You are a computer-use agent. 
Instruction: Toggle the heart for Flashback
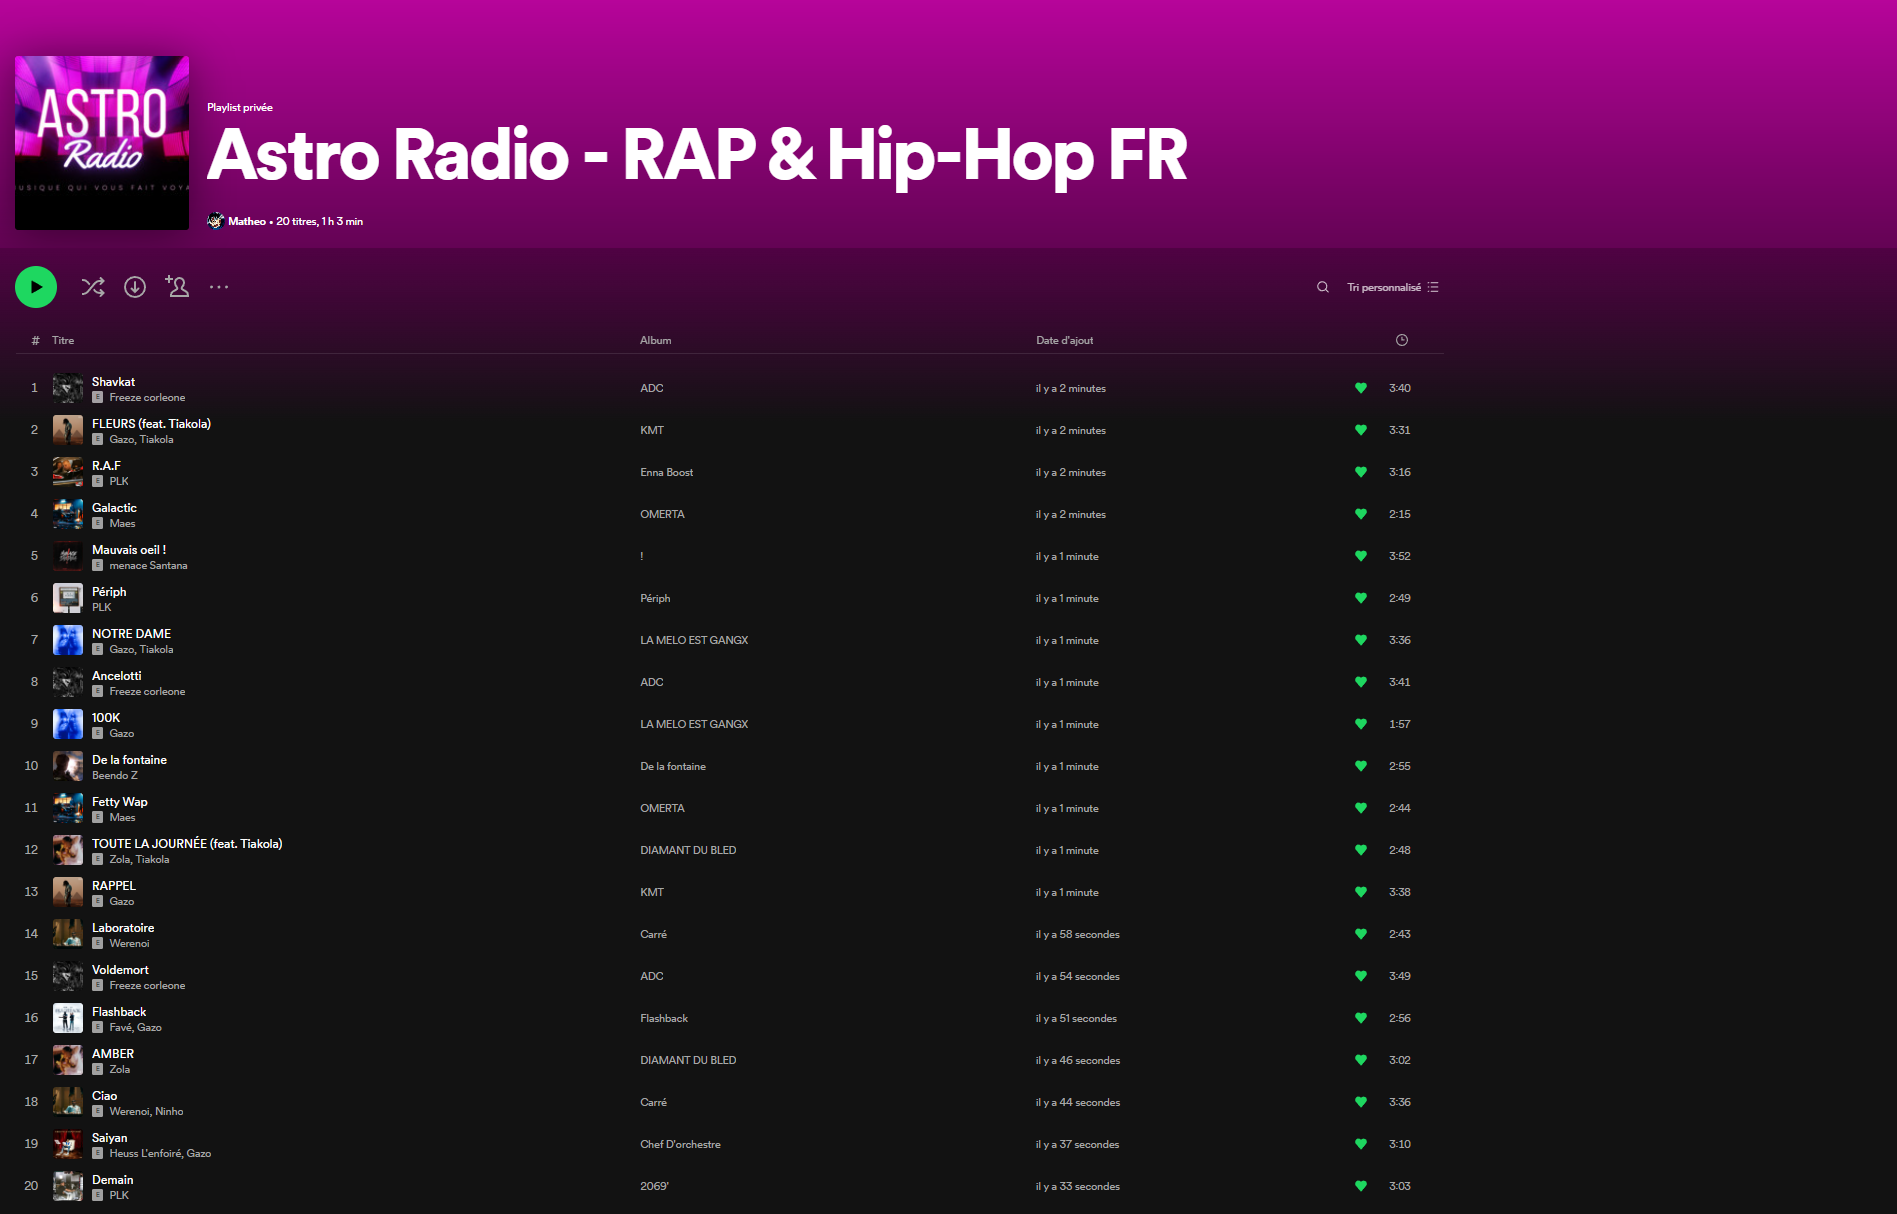pyautogui.click(x=1361, y=1018)
